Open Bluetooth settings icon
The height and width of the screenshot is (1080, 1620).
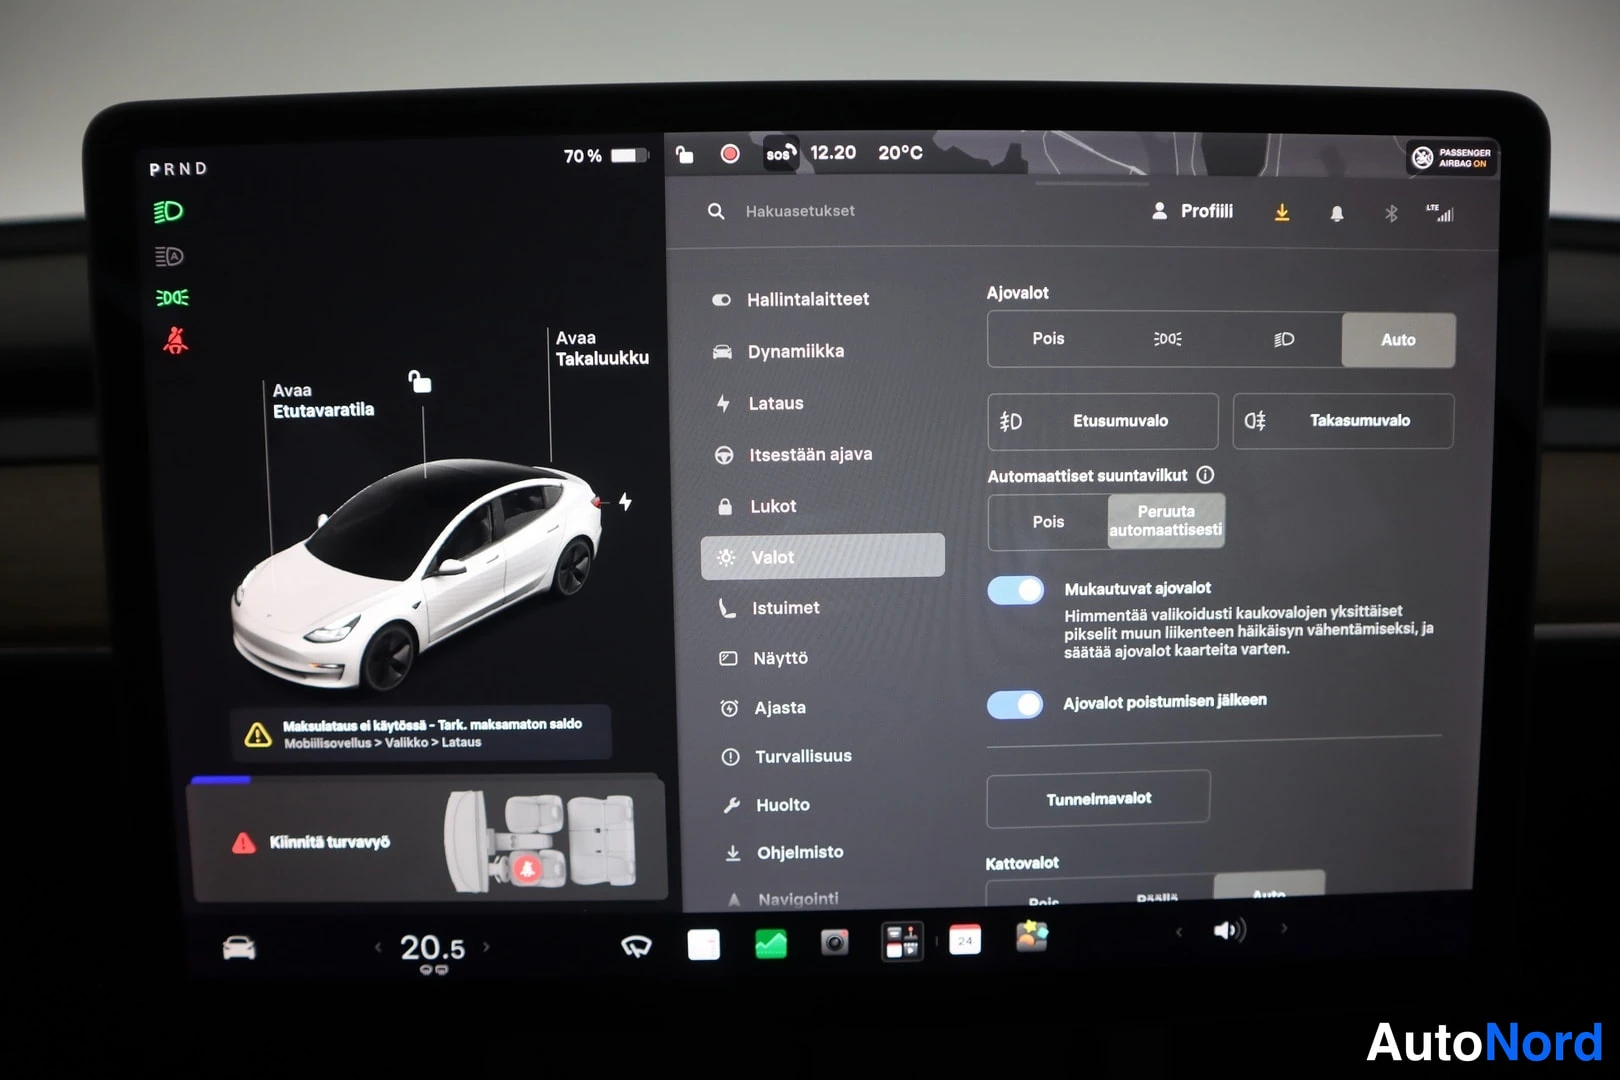(1390, 213)
